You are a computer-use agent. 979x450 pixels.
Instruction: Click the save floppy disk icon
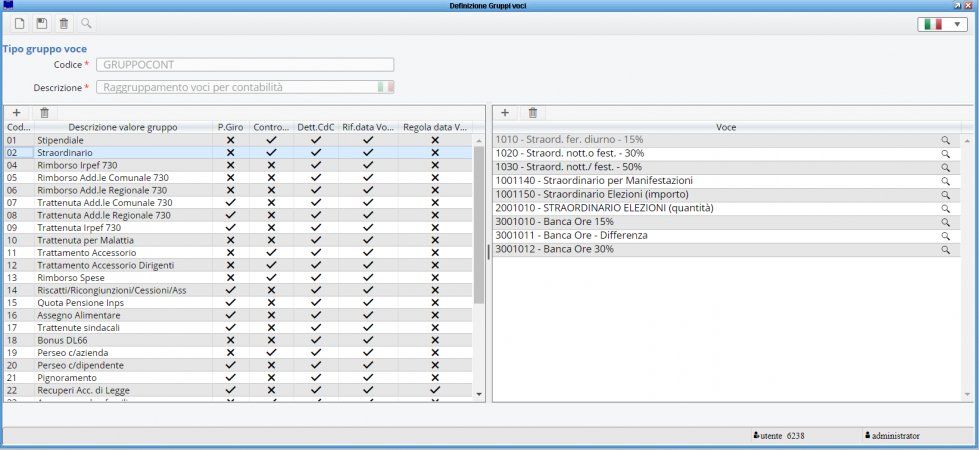42,23
